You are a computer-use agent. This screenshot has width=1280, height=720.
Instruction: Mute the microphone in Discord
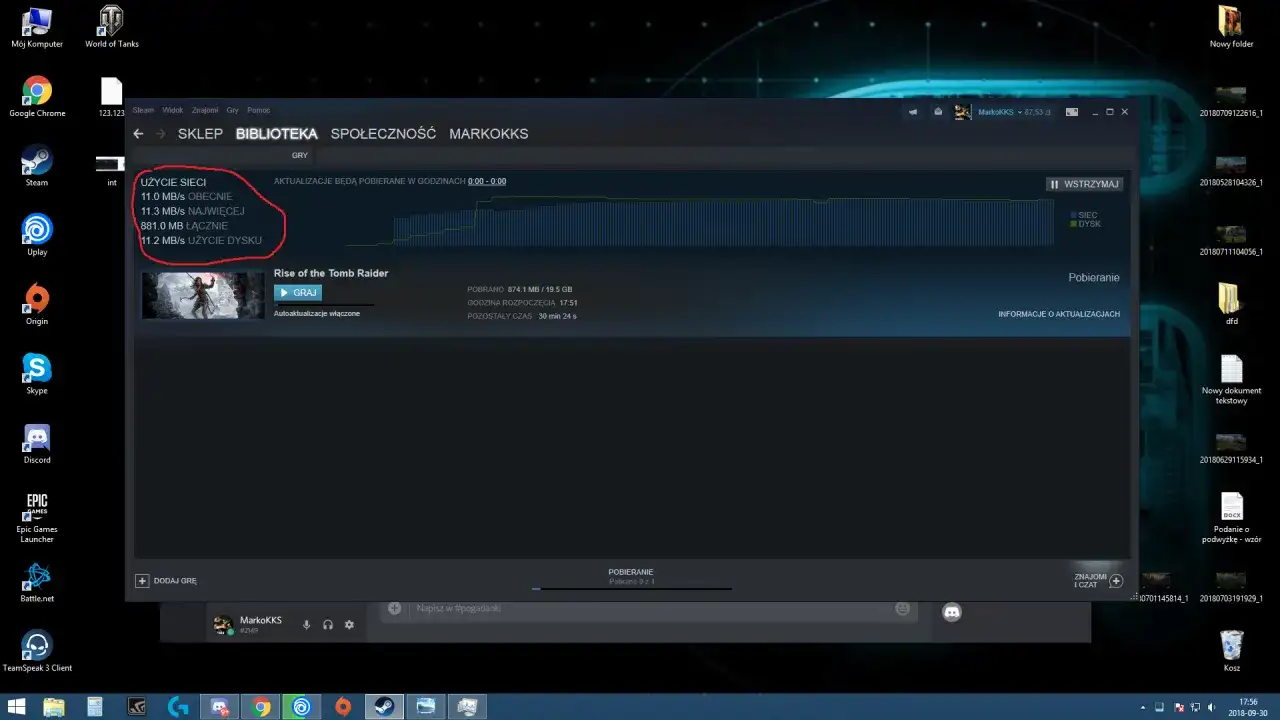click(306, 624)
